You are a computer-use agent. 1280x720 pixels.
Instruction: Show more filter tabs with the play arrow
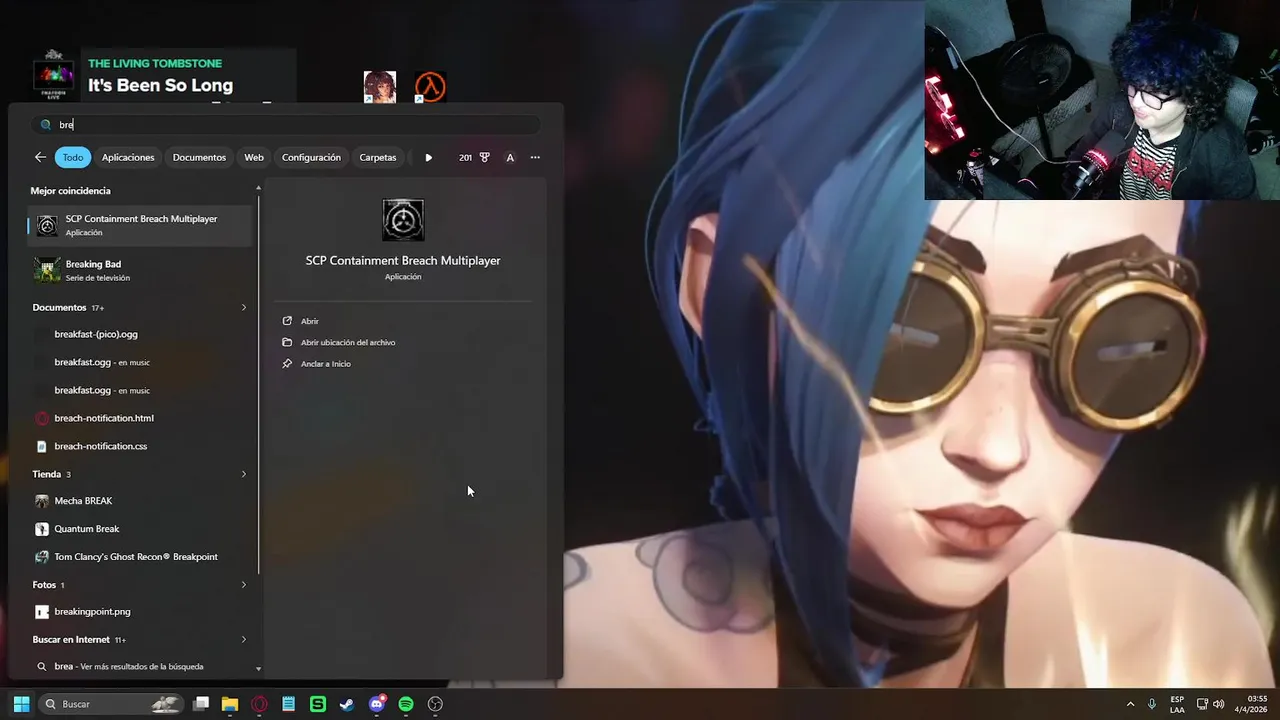click(x=428, y=157)
